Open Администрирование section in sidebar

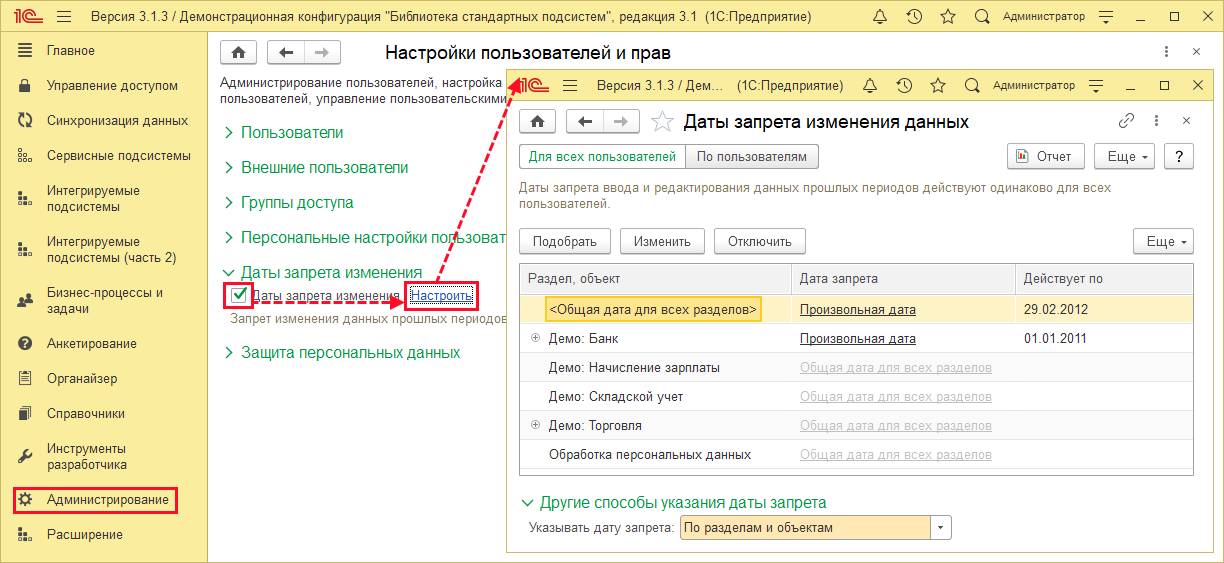(x=96, y=499)
